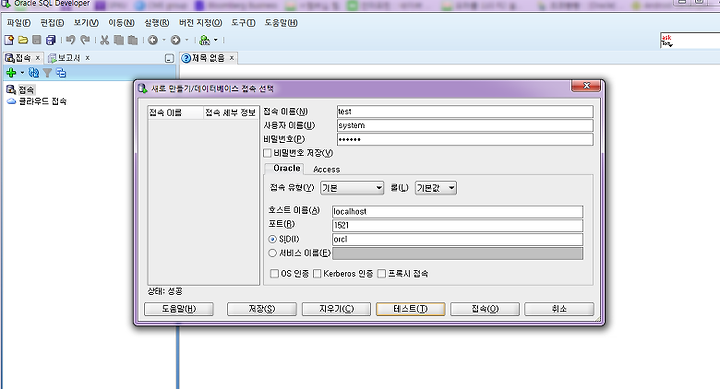Select 클라우드 접속 node in connections tree
720x389 pixels.
(x=37, y=101)
